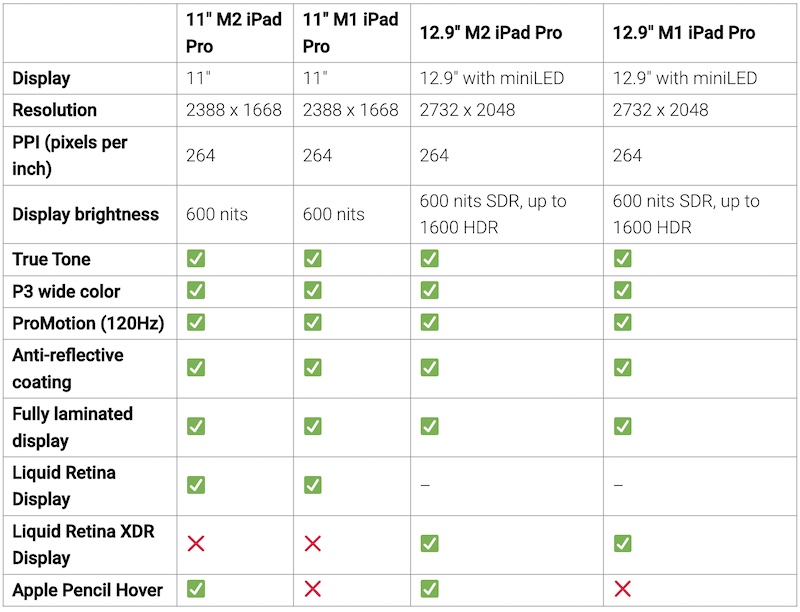
Task: Click the 12.9" M1 iPad Pro header
Action: pos(683,33)
